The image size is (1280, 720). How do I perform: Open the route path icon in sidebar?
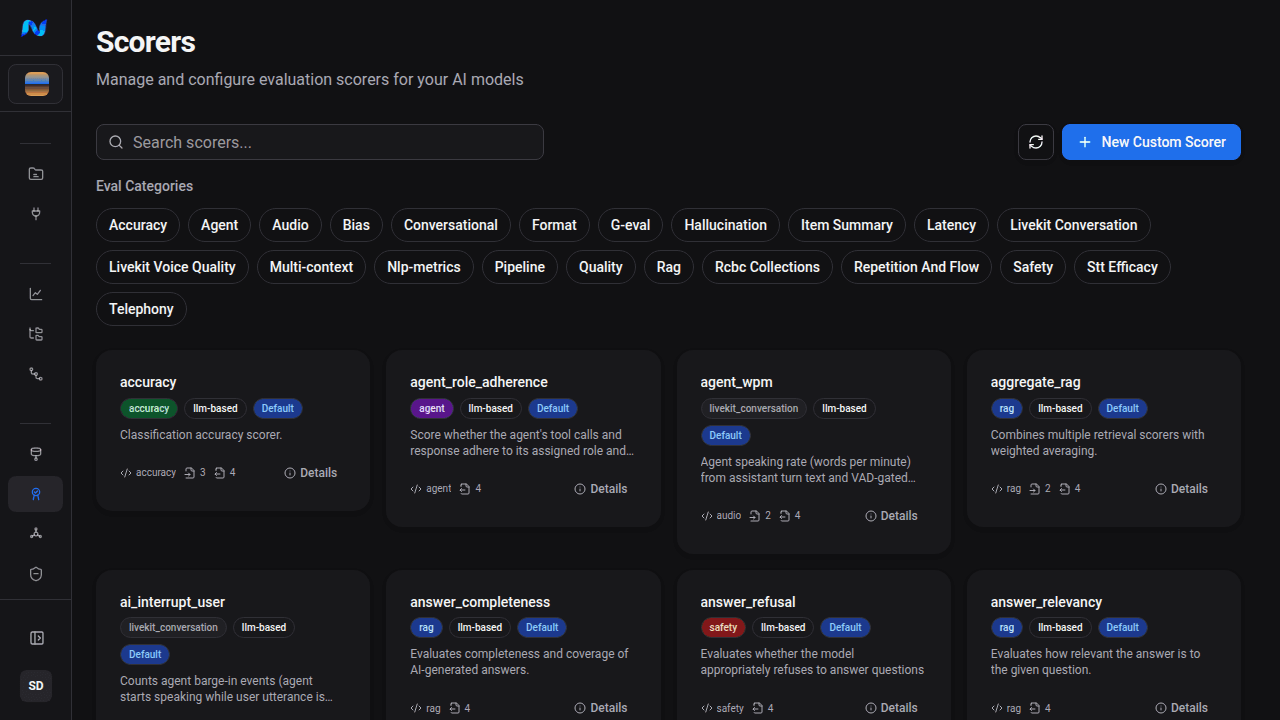click(36, 374)
